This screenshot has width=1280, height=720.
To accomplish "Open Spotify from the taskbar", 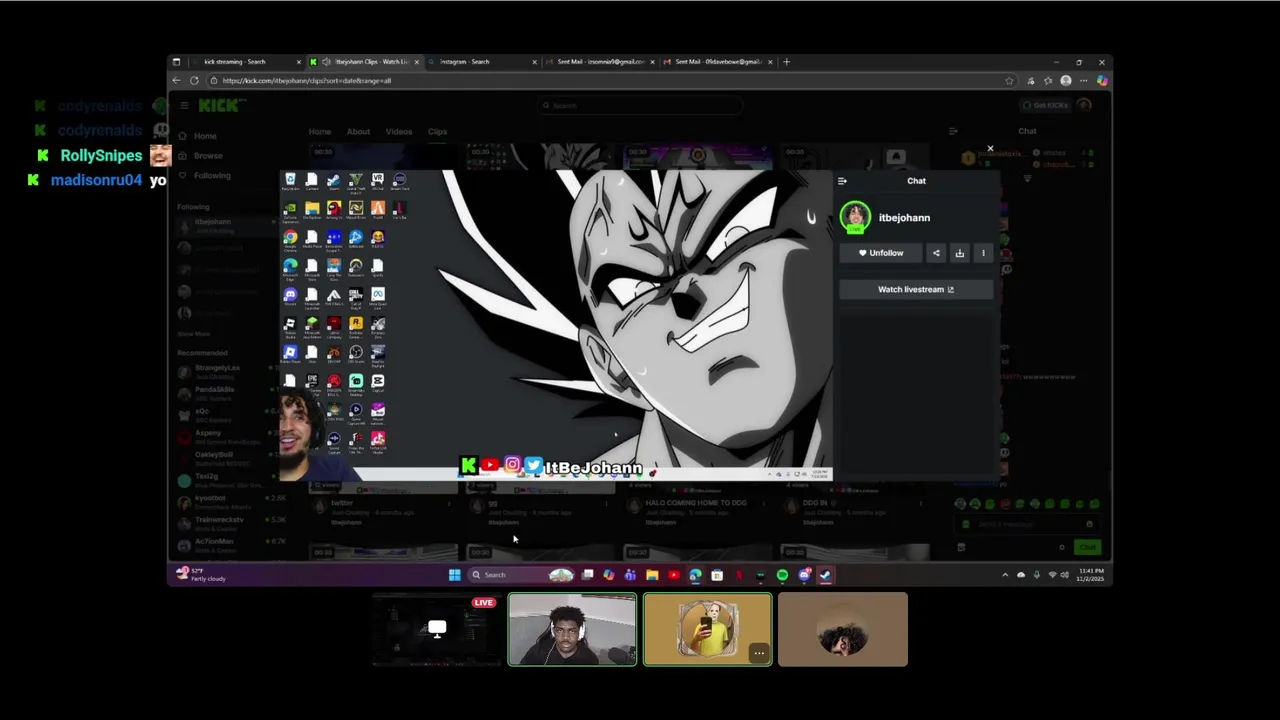I will click(782, 575).
